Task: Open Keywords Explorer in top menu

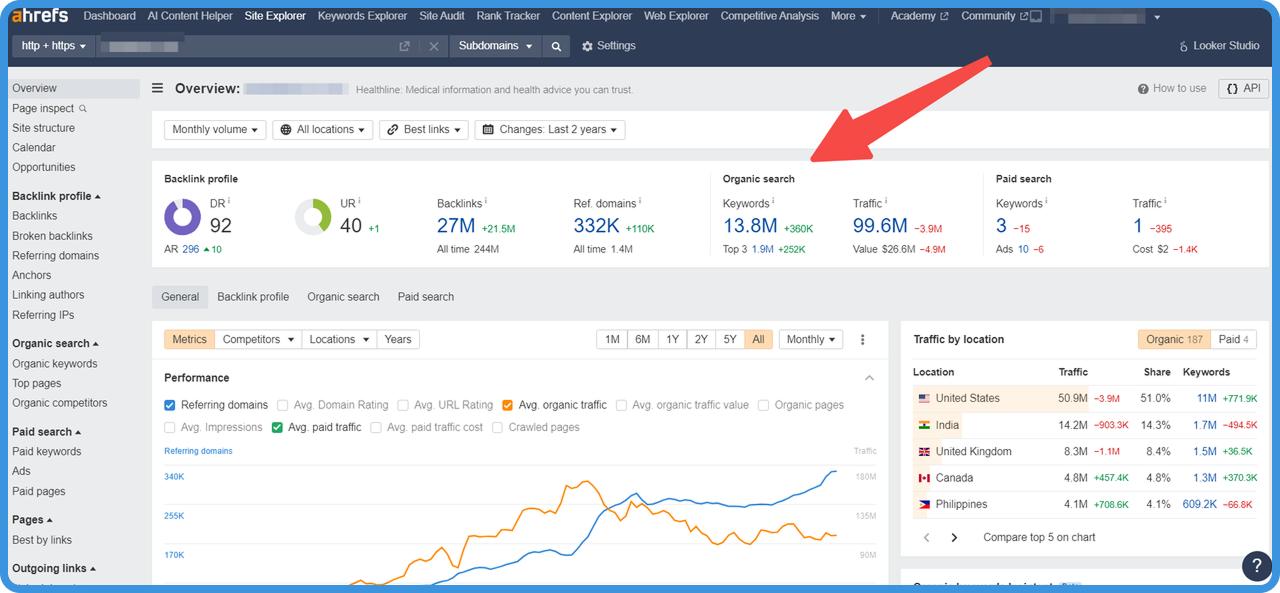Action: [x=362, y=16]
